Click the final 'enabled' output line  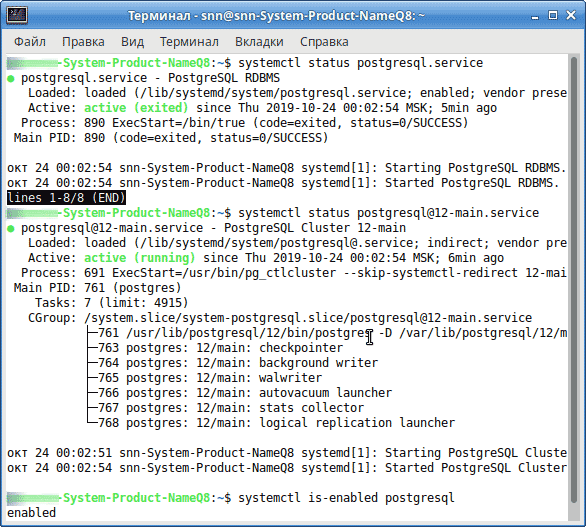(x=31, y=513)
